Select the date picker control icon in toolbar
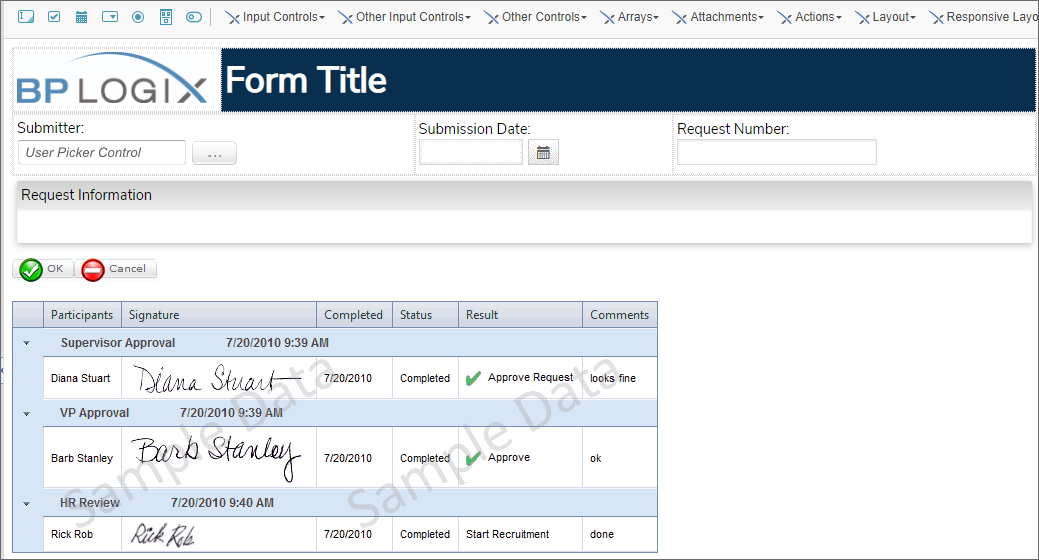This screenshot has height=560, width=1039. (82, 17)
